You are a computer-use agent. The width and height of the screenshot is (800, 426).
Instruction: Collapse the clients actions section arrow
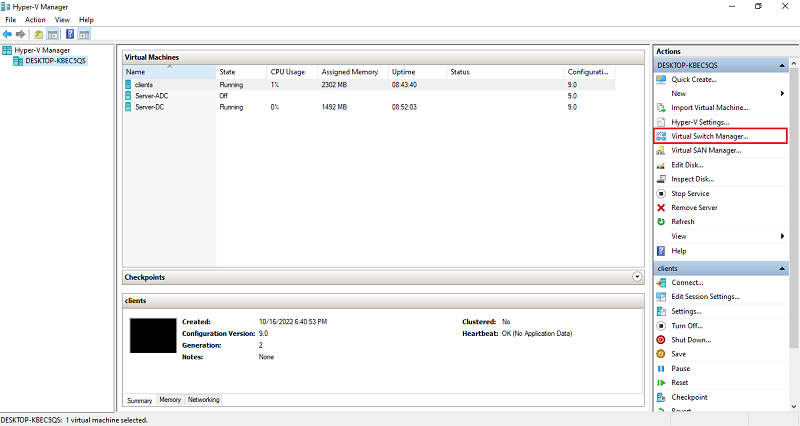click(x=782, y=268)
